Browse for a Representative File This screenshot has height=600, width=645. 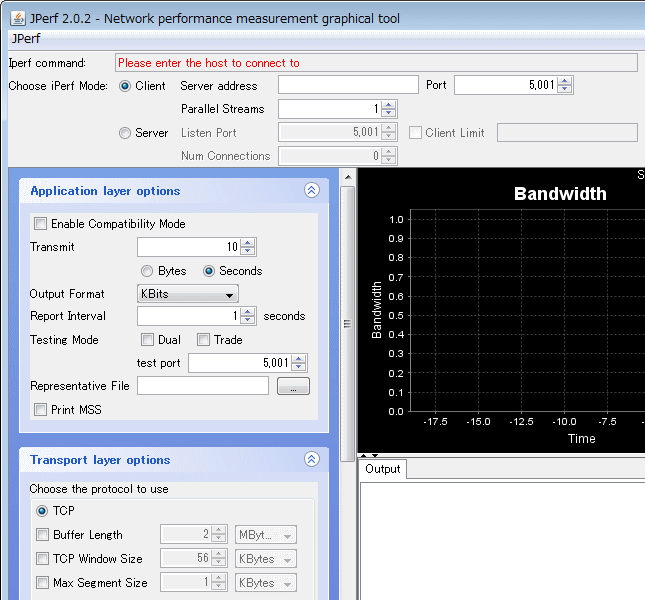pos(293,386)
